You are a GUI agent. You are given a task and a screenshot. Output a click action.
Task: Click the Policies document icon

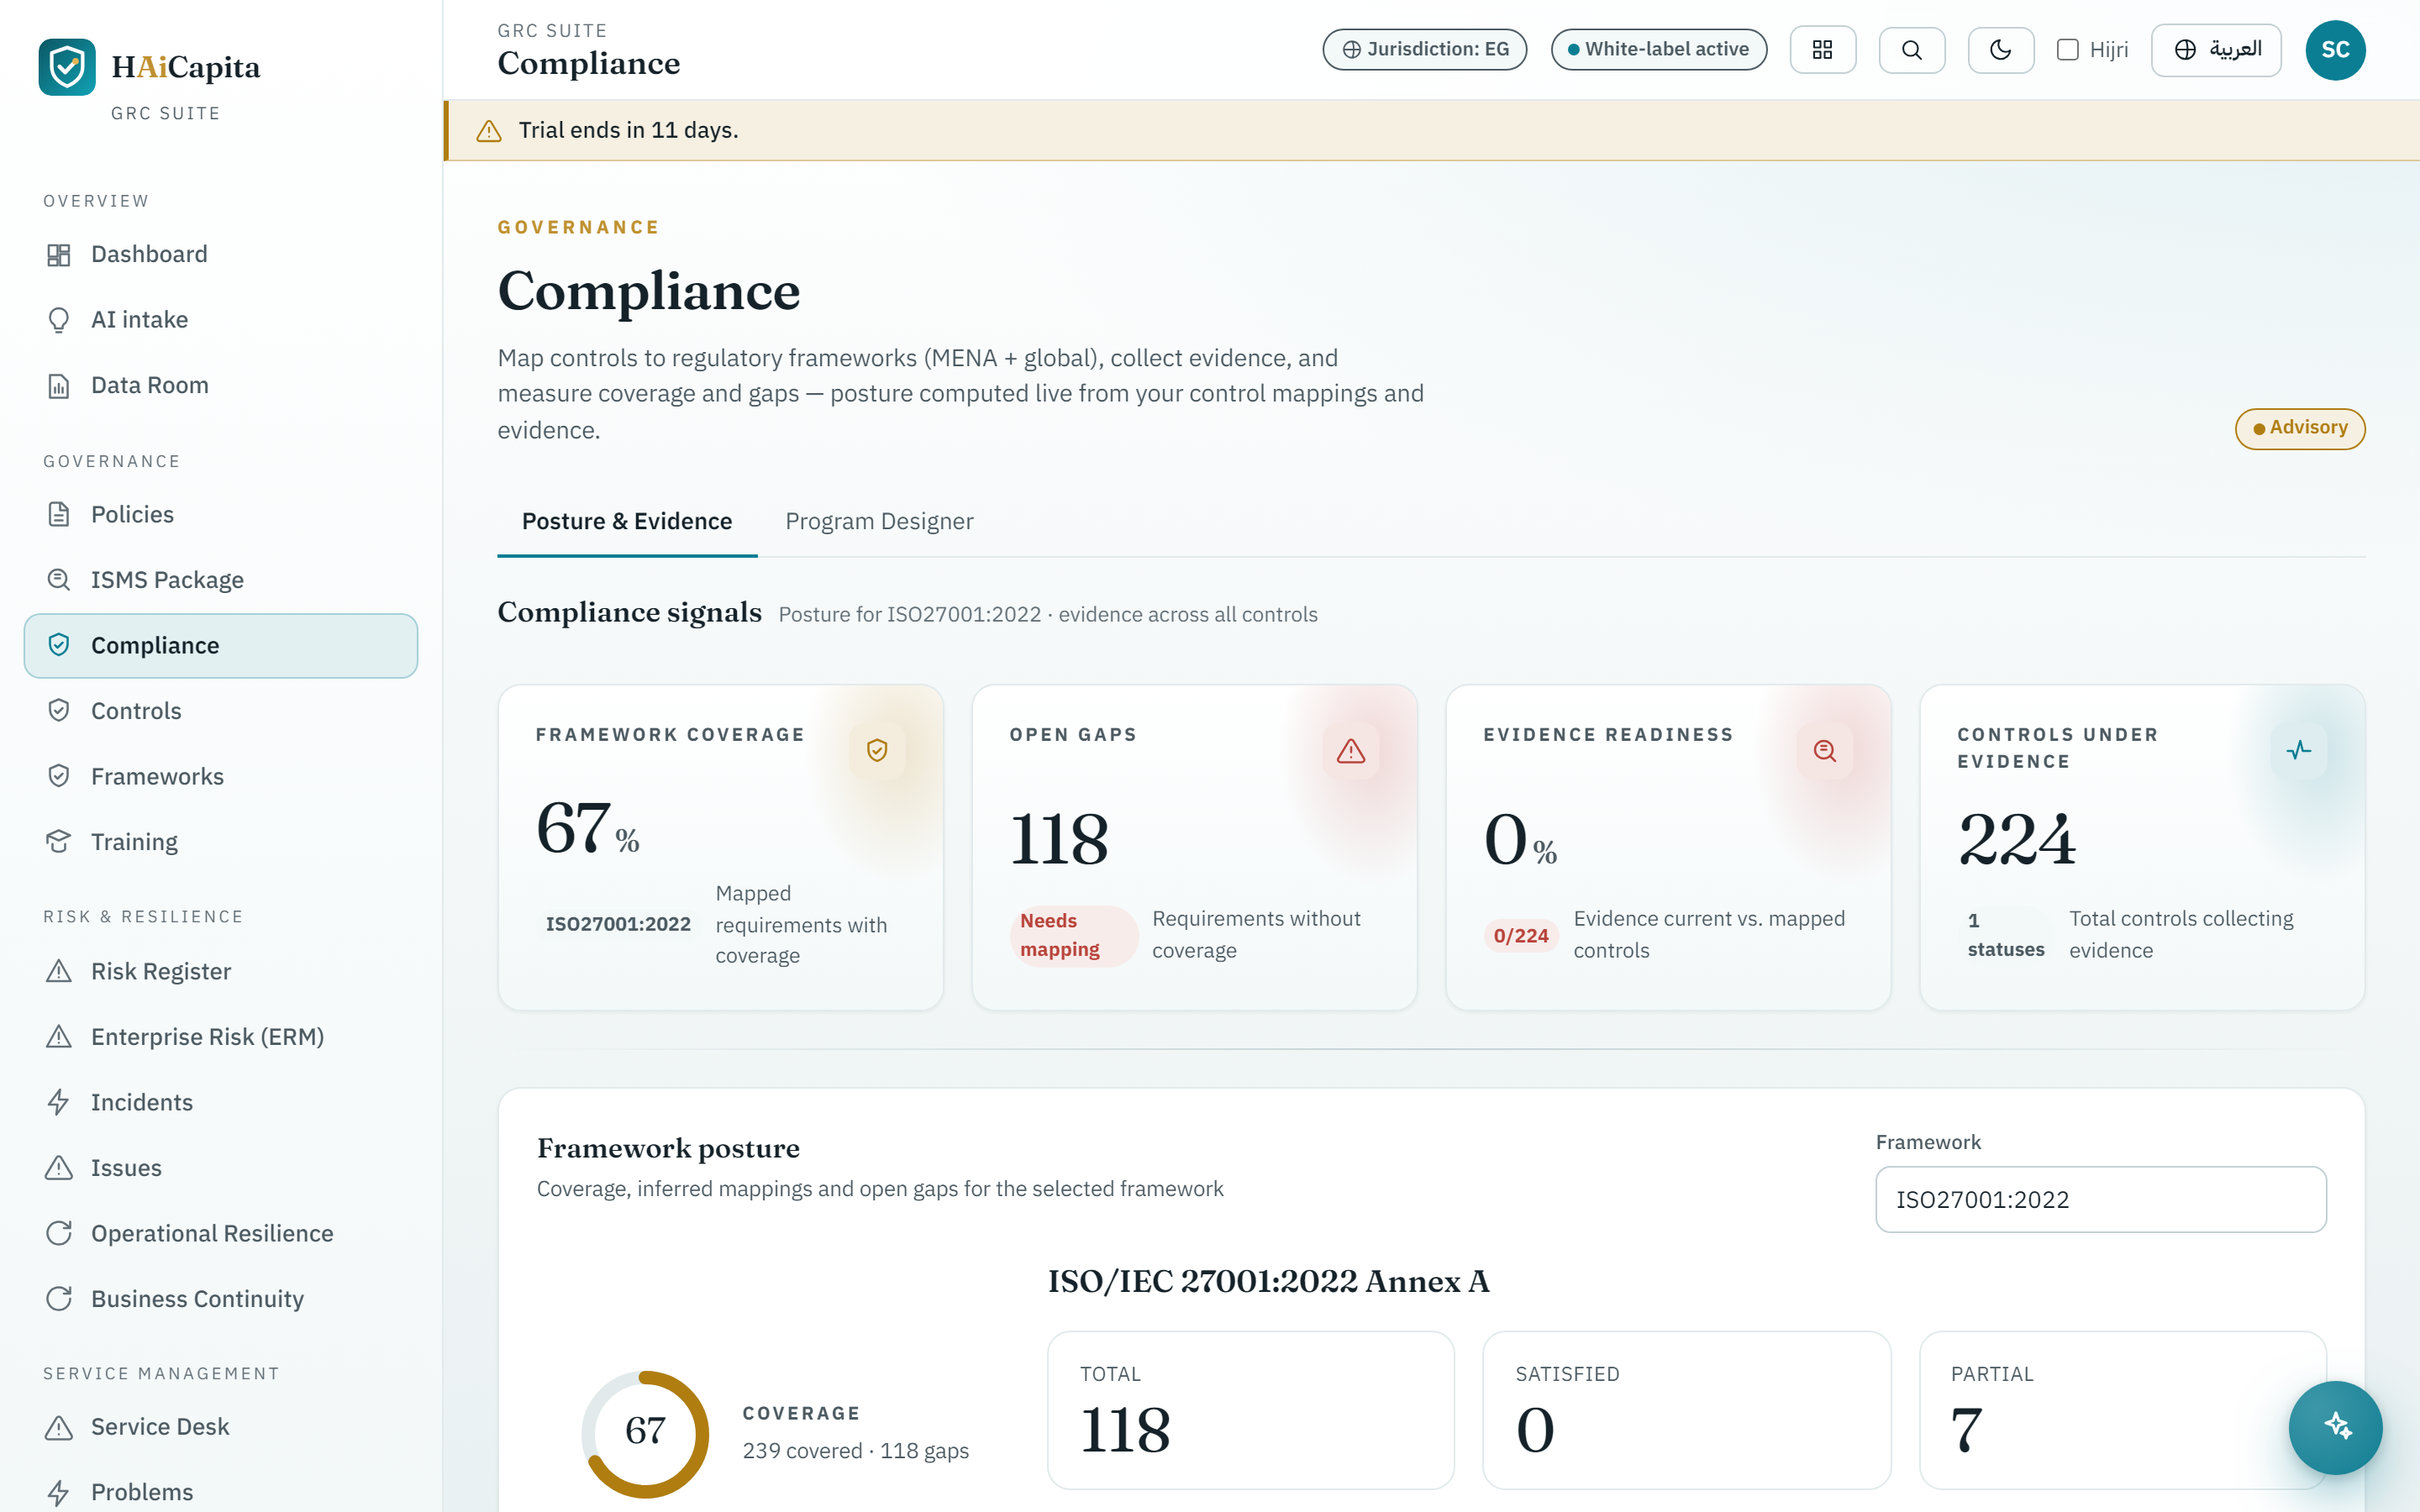coord(59,515)
